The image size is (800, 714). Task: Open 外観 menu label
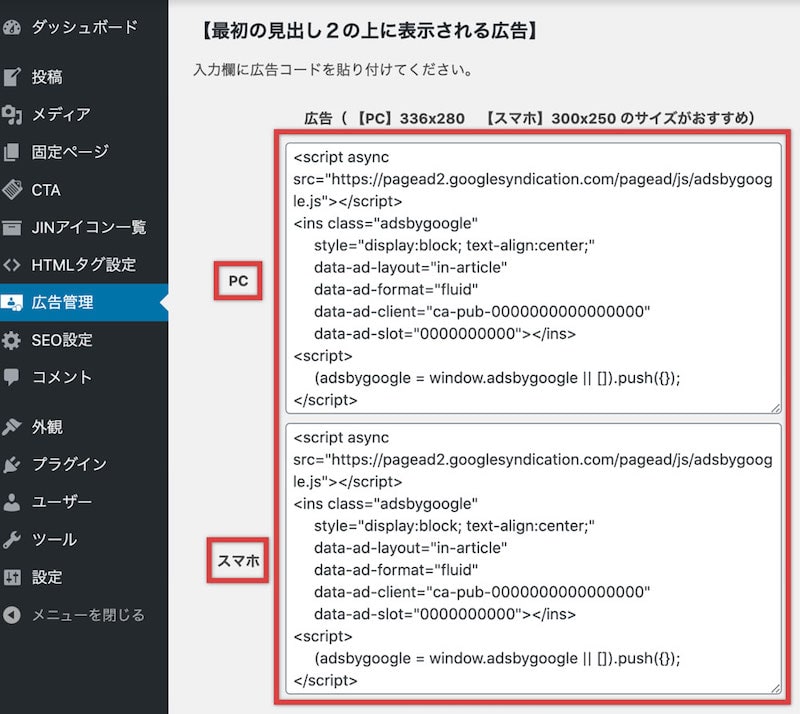point(47,427)
